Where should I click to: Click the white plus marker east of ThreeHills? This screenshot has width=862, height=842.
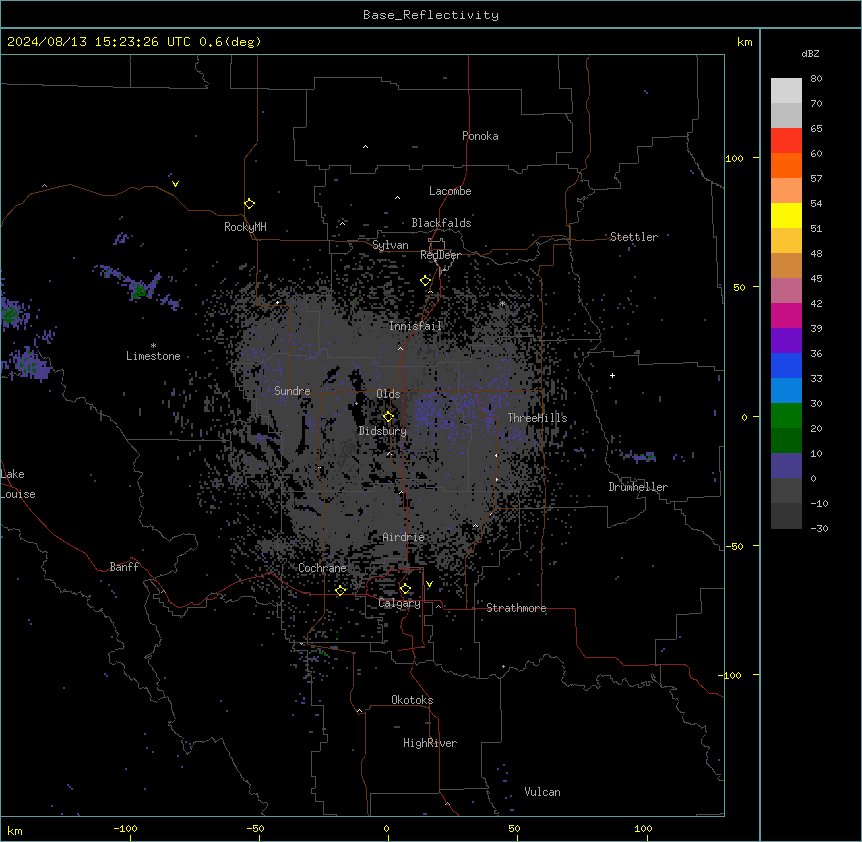(x=612, y=375)
